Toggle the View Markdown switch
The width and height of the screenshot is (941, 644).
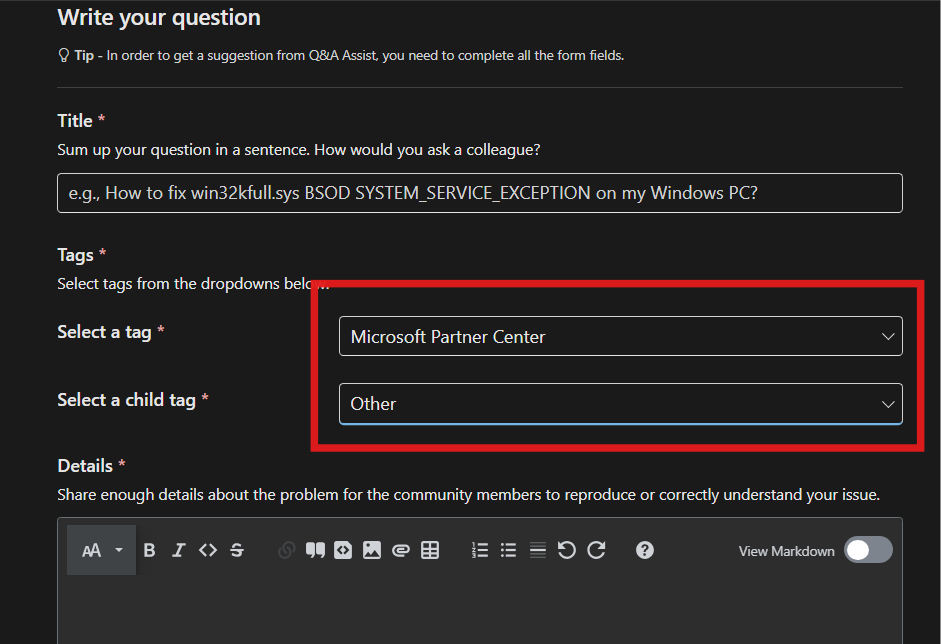(x=868, y=550)
